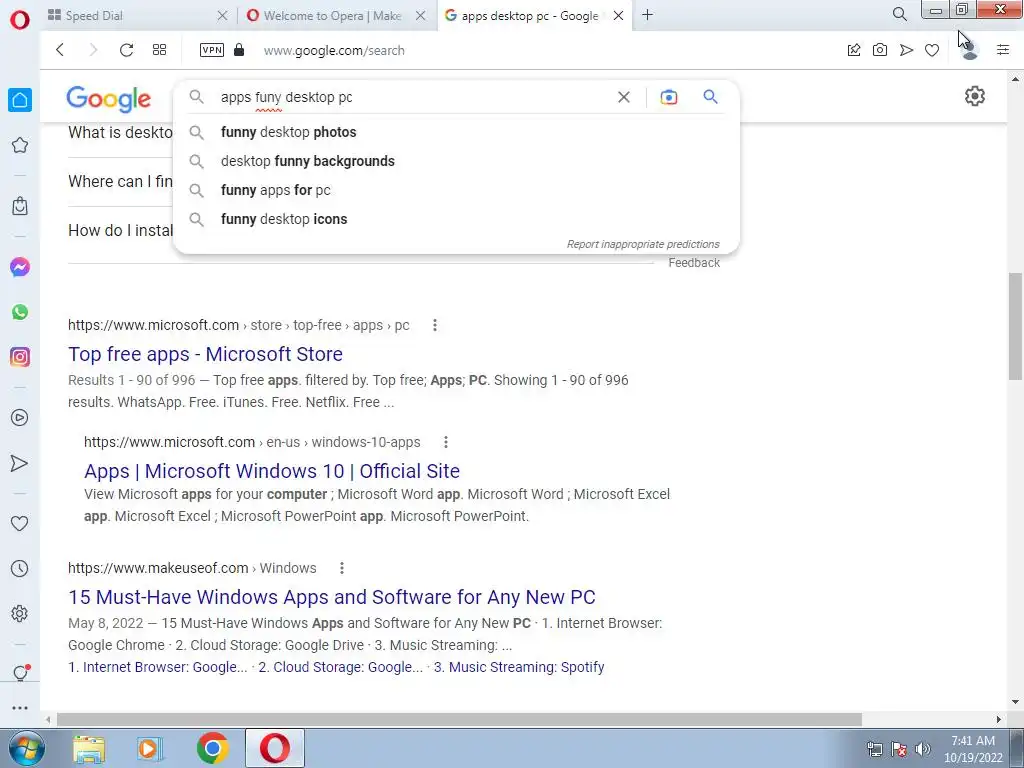Open 3. Music Streaming: Spotify sublink
This screenshot has height=768, width=1024.
coord(519,667)
